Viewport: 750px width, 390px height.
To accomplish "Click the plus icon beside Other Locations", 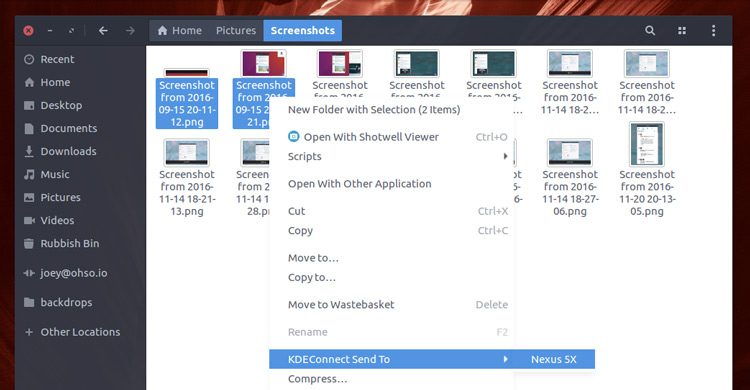I will pos(29,332).
